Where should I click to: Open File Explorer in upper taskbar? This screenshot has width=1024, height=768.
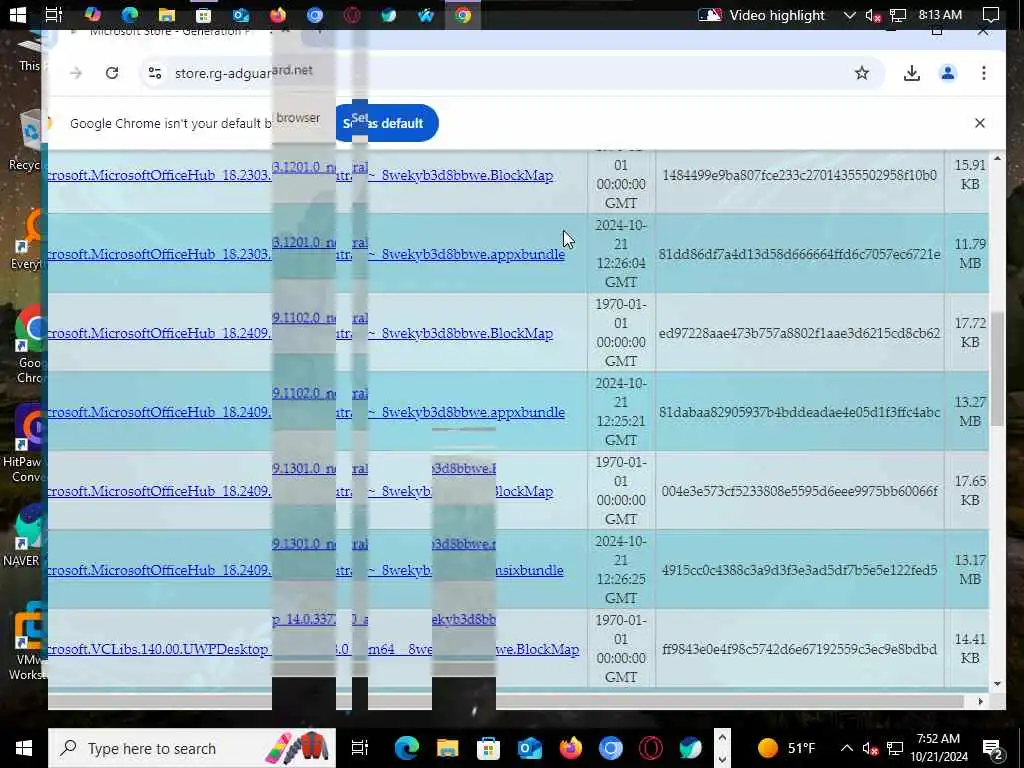point(167,14)
